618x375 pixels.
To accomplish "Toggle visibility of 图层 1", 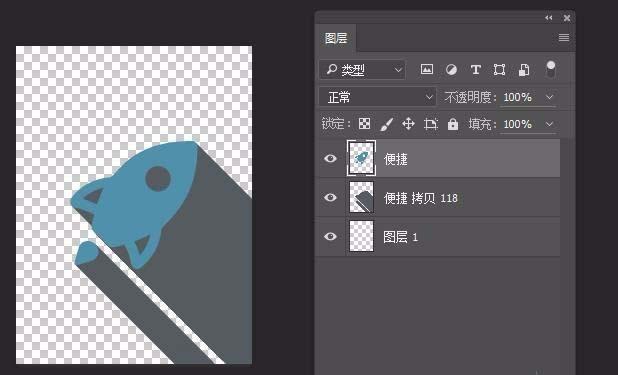I will point(330,236).
